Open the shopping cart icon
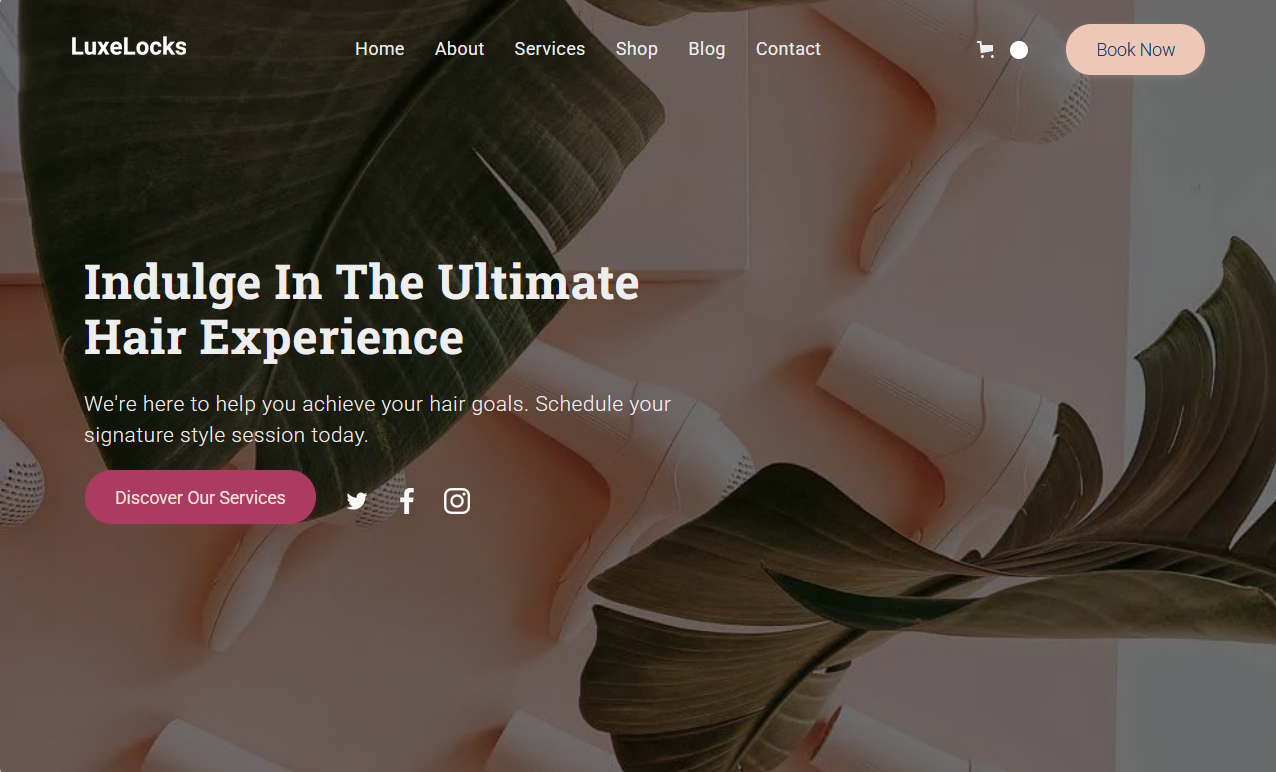This screenshot has width=1276, height=772. pos(985,50)
